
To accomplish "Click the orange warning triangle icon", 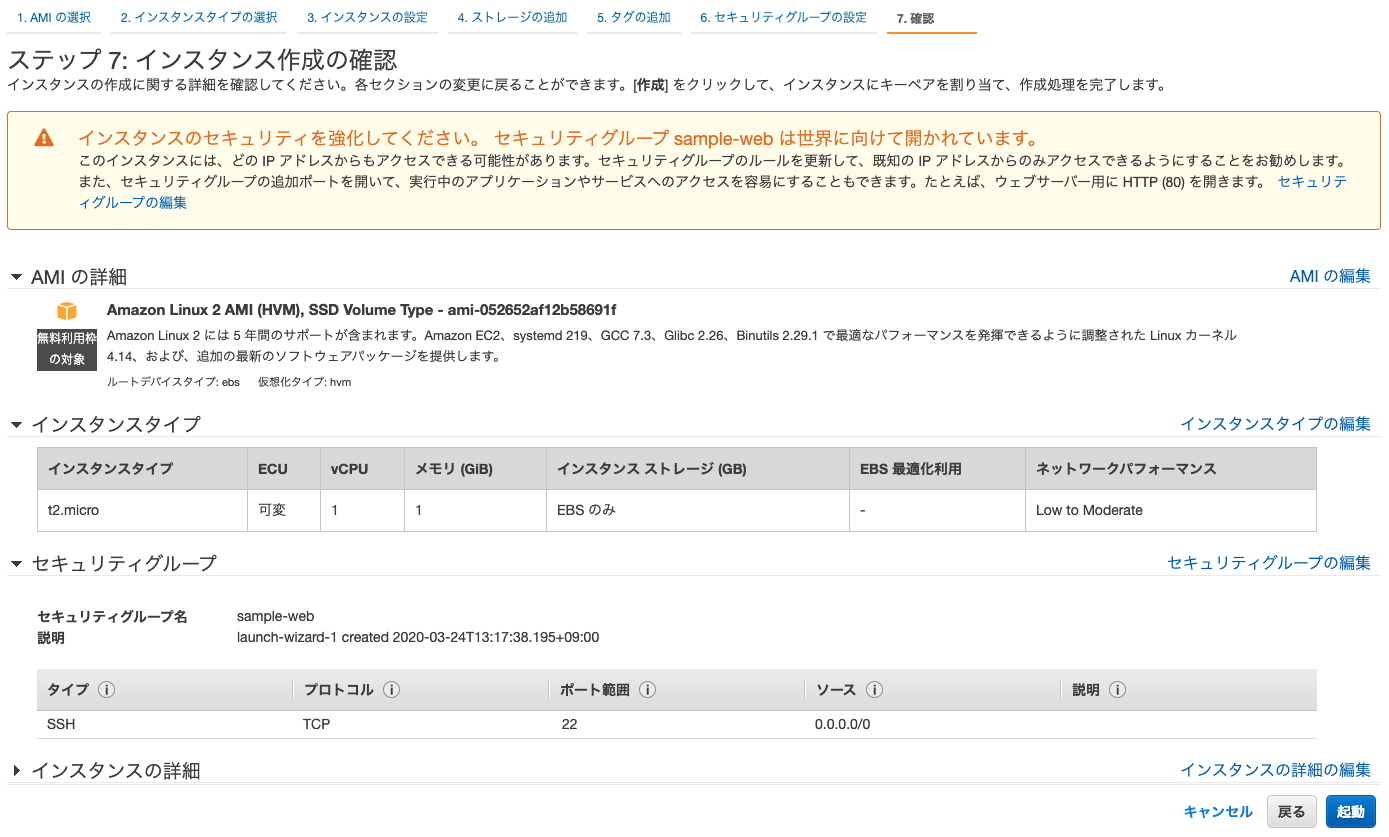I will point(44,138).
